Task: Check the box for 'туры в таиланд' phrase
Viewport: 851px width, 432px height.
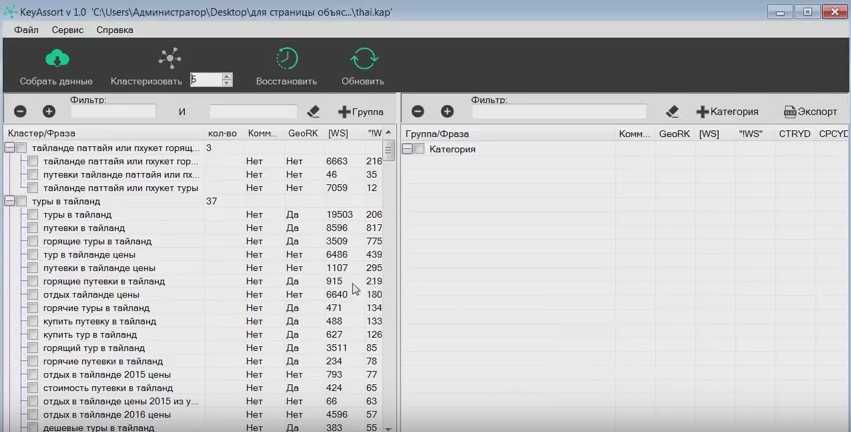Action: (x=33, y=215)
